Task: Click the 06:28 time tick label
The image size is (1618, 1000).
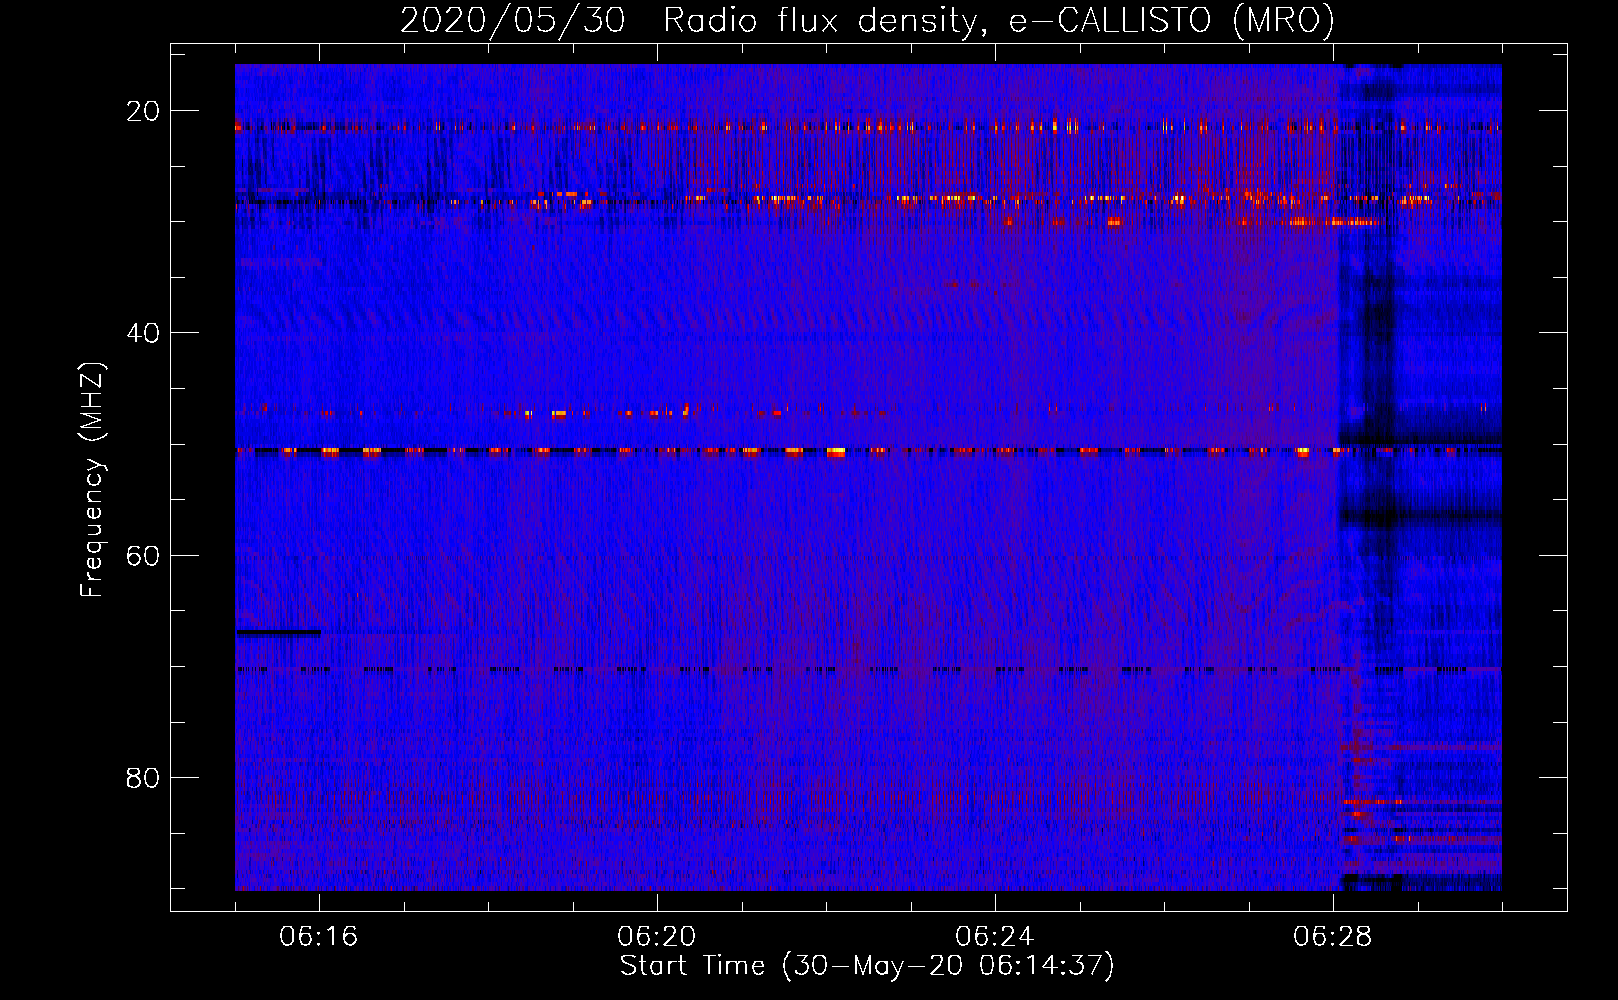Action: pos(1333,937)
